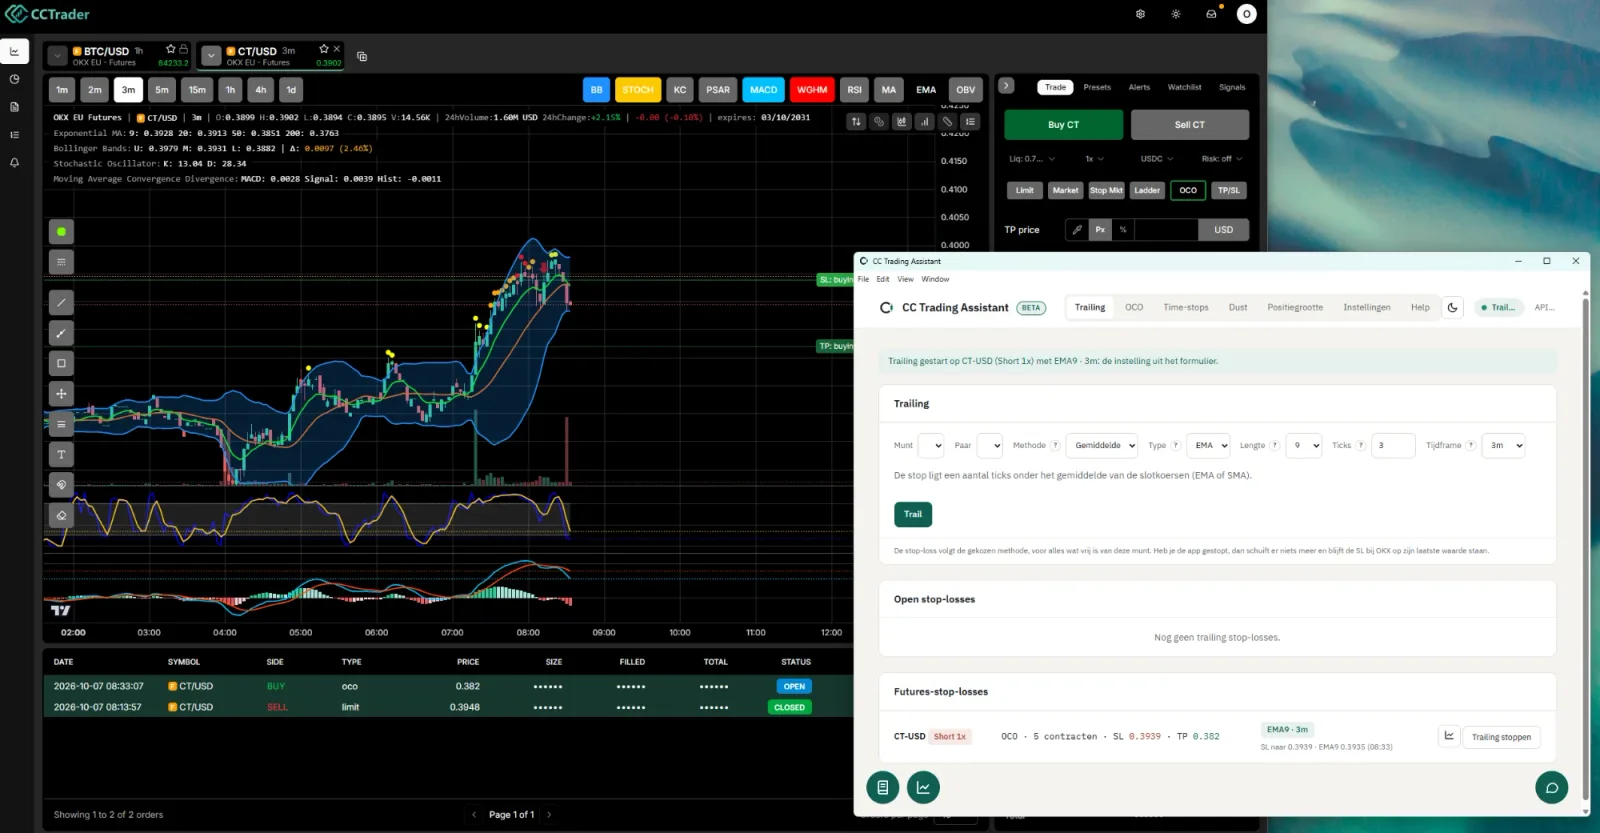Open CCTrader settings gear icon
Image resolution: width=1600 pixels, height=833 pixels.
point(1140,14)
